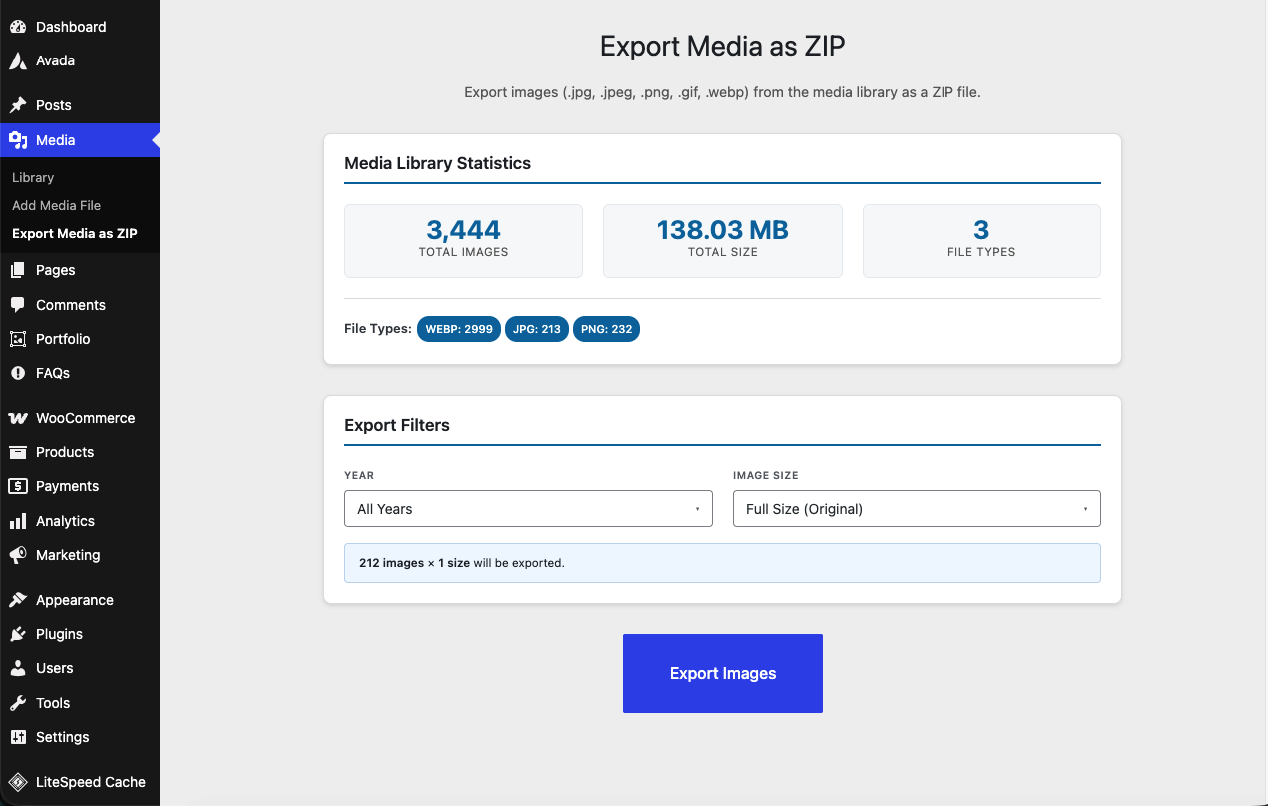Click the Appearance paintbrush icon
The image size is (1268, 806).
(18, 600)
